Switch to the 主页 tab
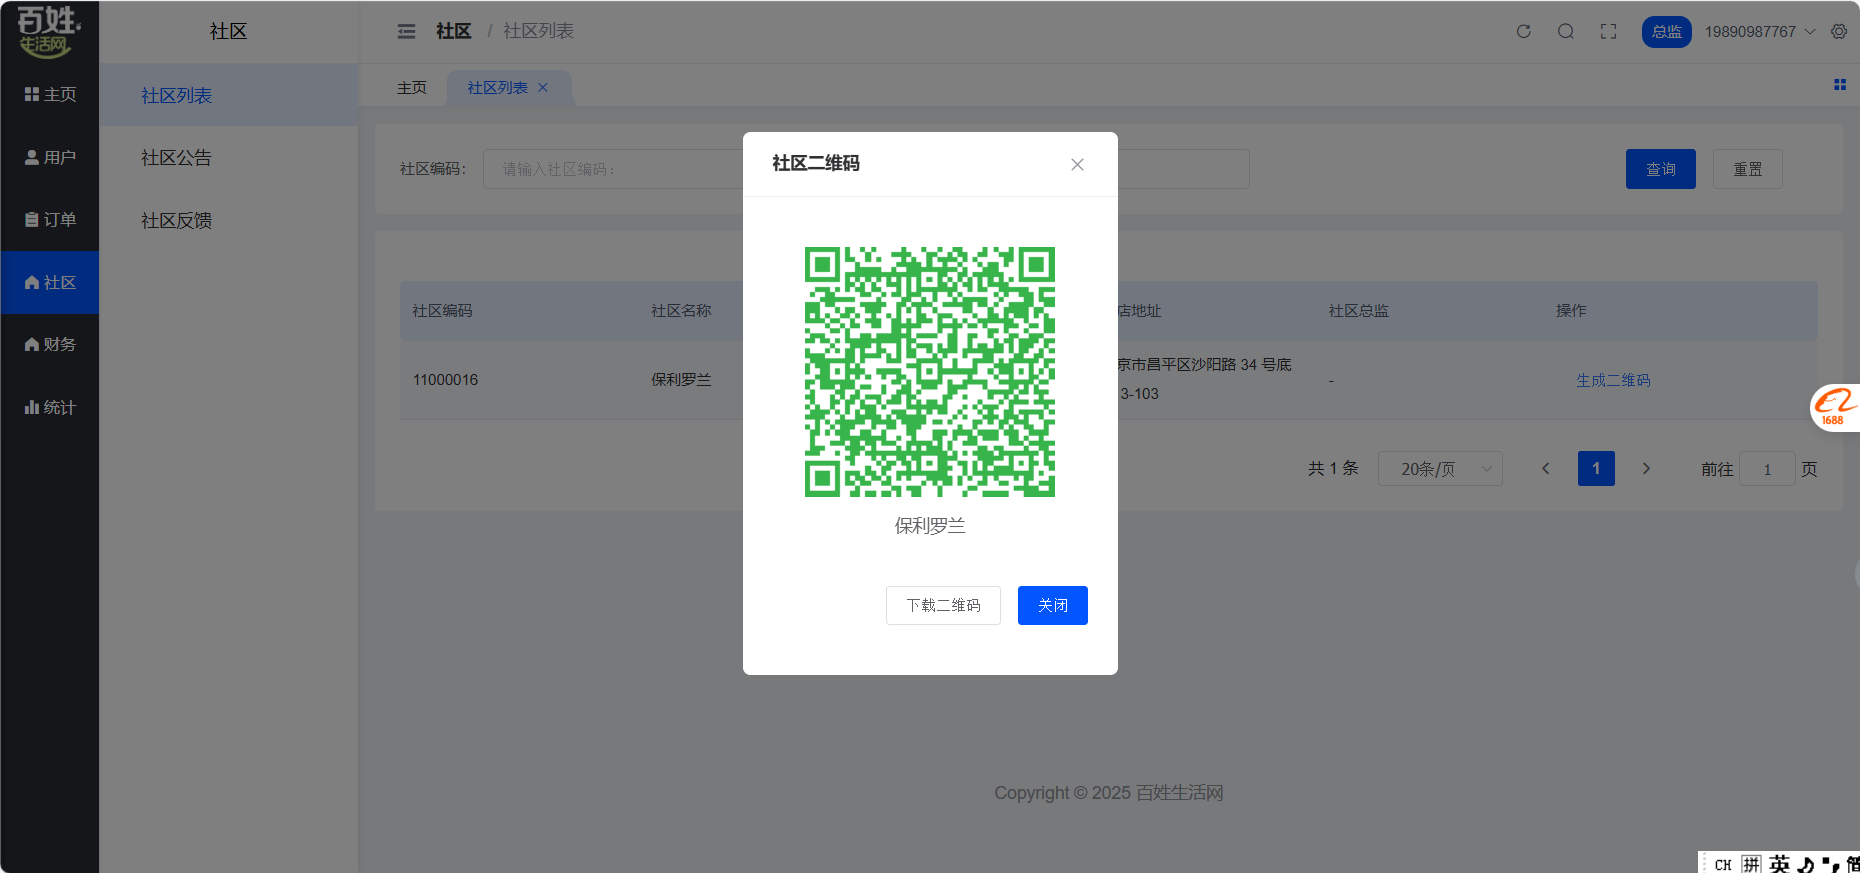The image size is (1860, 873). coord(412,88)
